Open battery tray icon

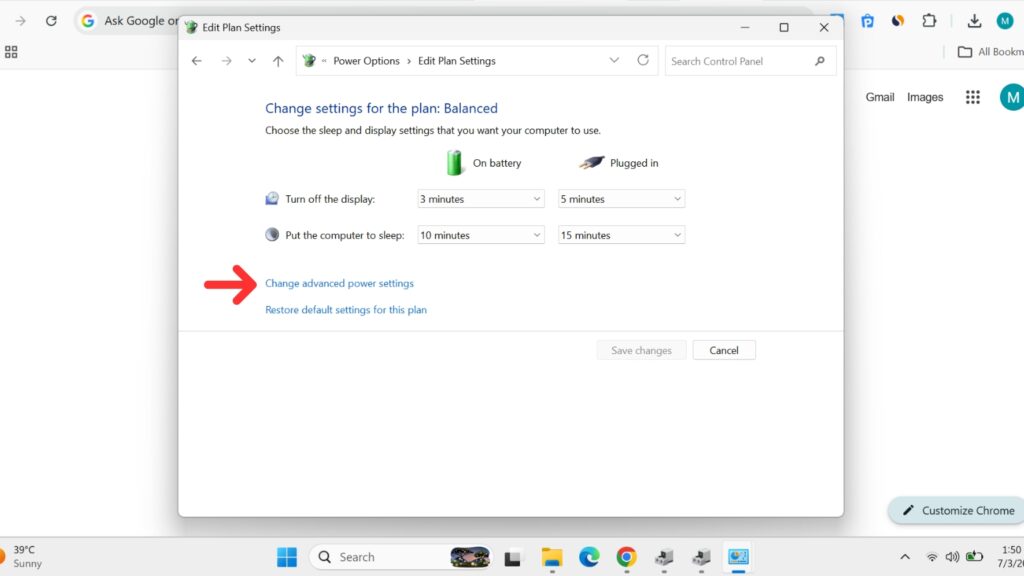point(974,556)
